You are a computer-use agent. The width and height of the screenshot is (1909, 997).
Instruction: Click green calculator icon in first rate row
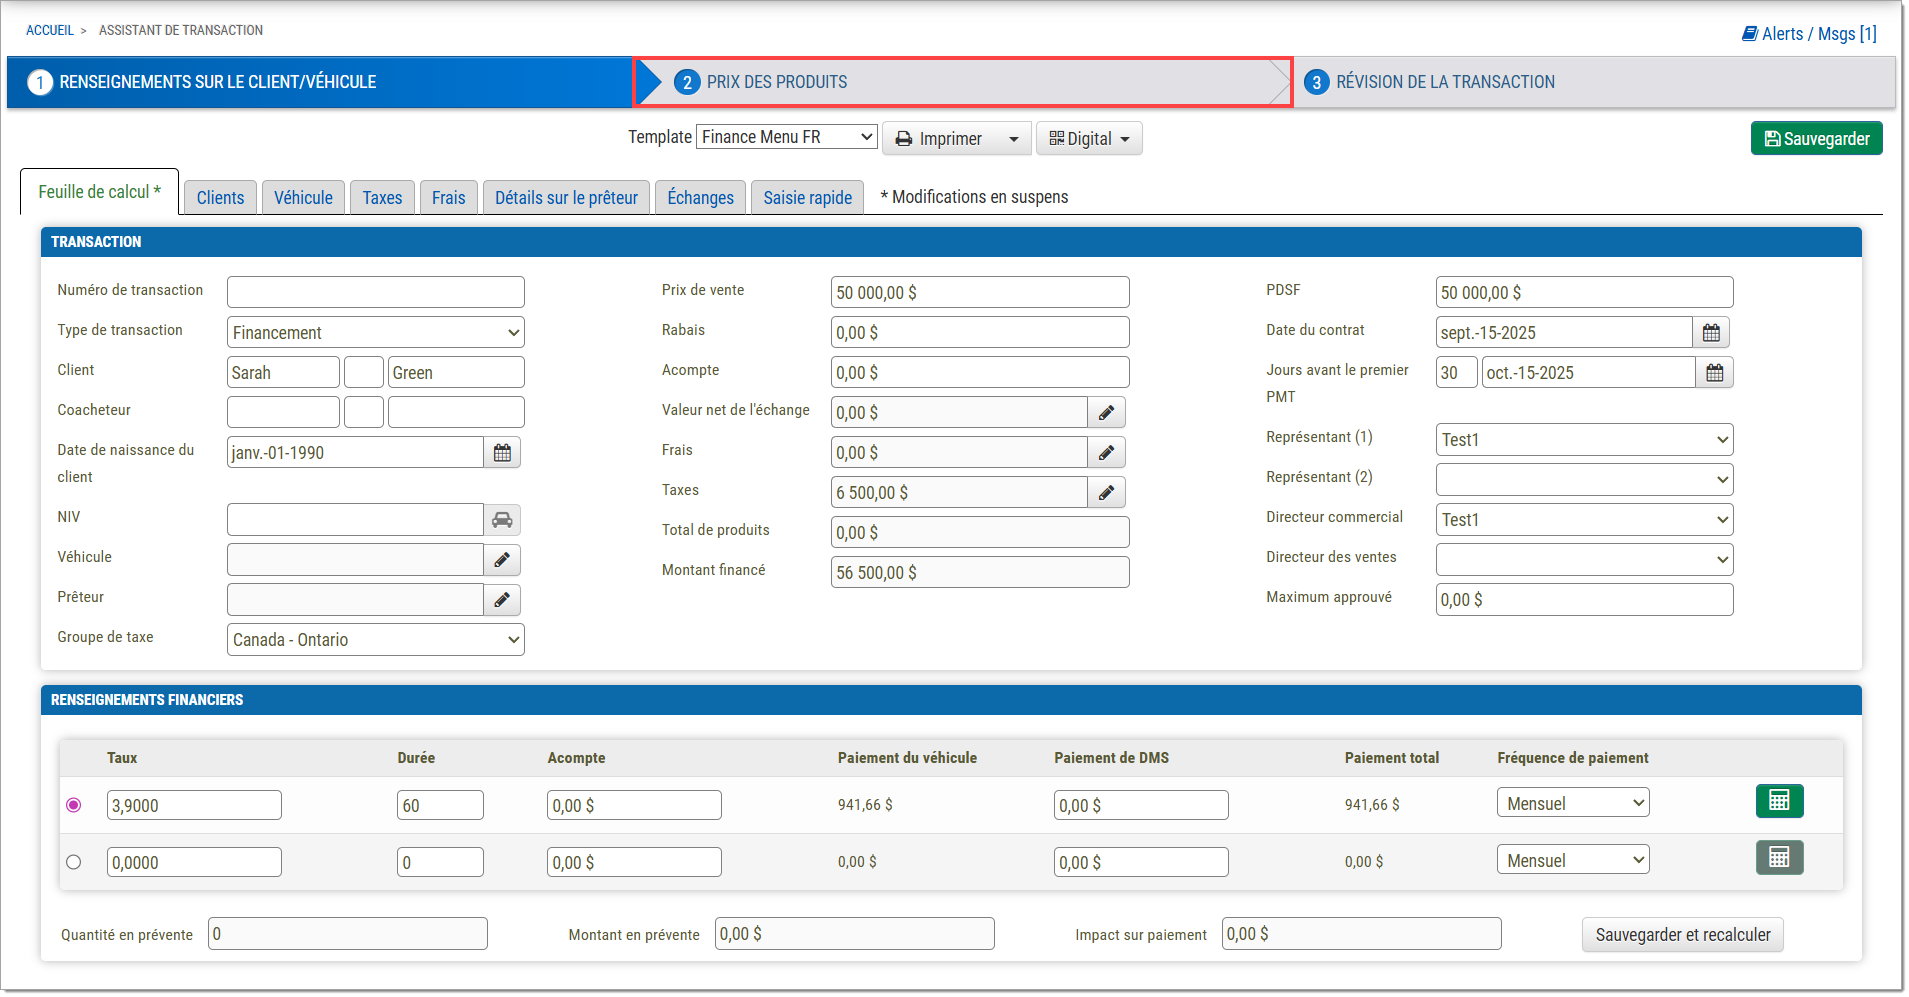(x=1779, y=801)
